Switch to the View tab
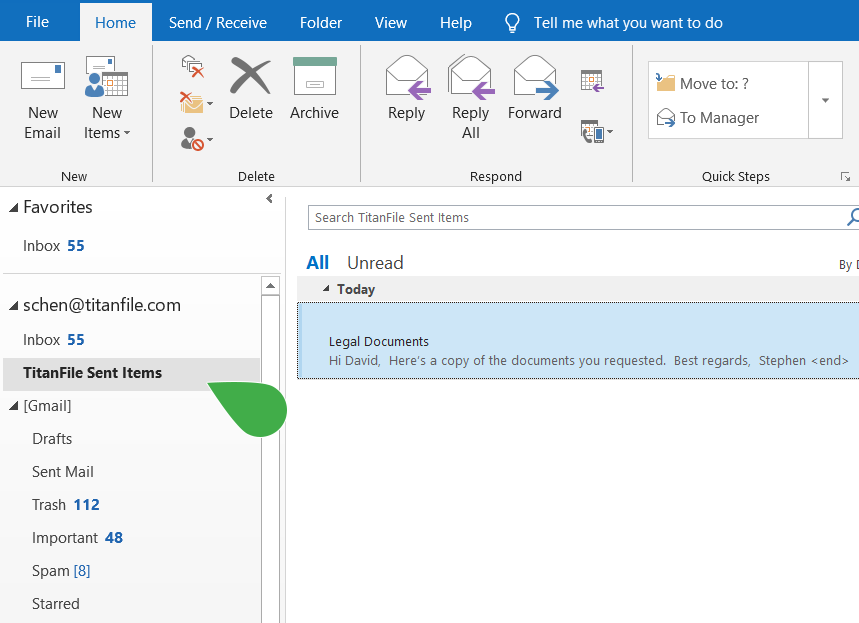The width and height of the screenshot is (859, 623). coord(390,22)
